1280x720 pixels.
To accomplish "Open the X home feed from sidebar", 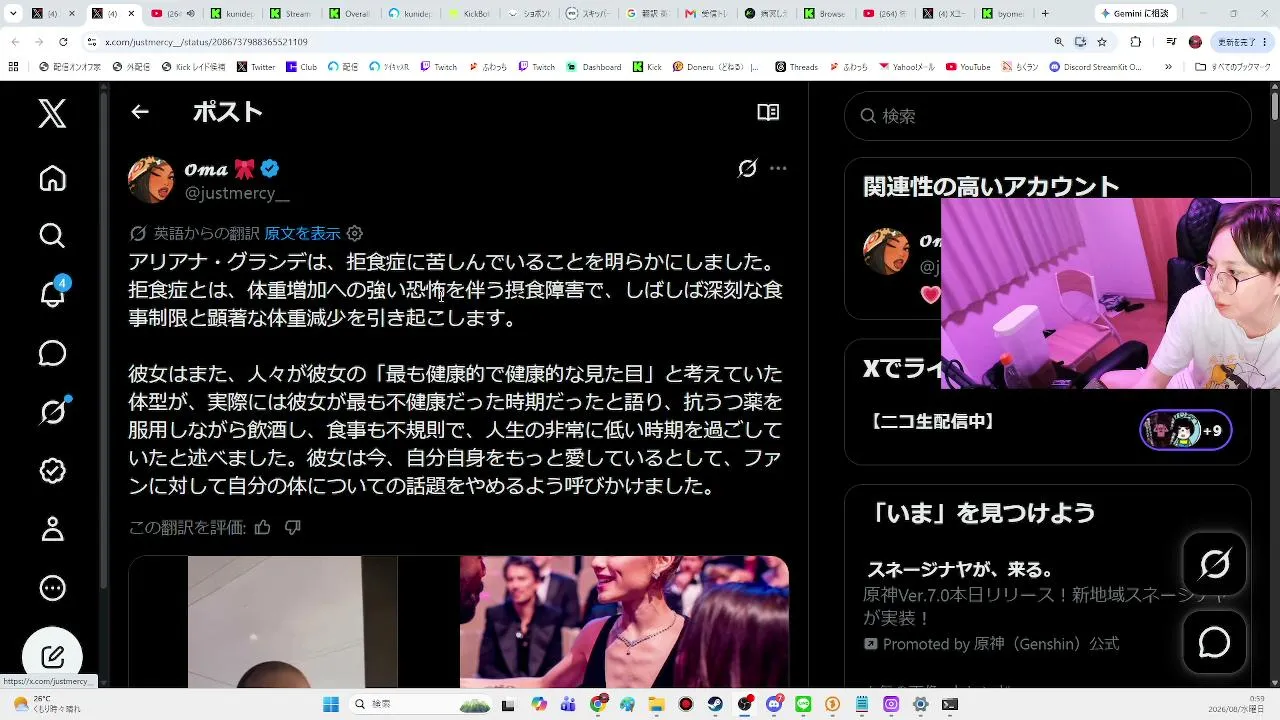I will (x=52, y=178).
